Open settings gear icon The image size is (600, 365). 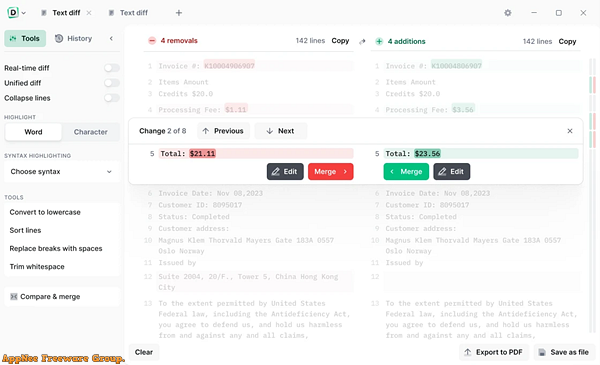point(507,13)
